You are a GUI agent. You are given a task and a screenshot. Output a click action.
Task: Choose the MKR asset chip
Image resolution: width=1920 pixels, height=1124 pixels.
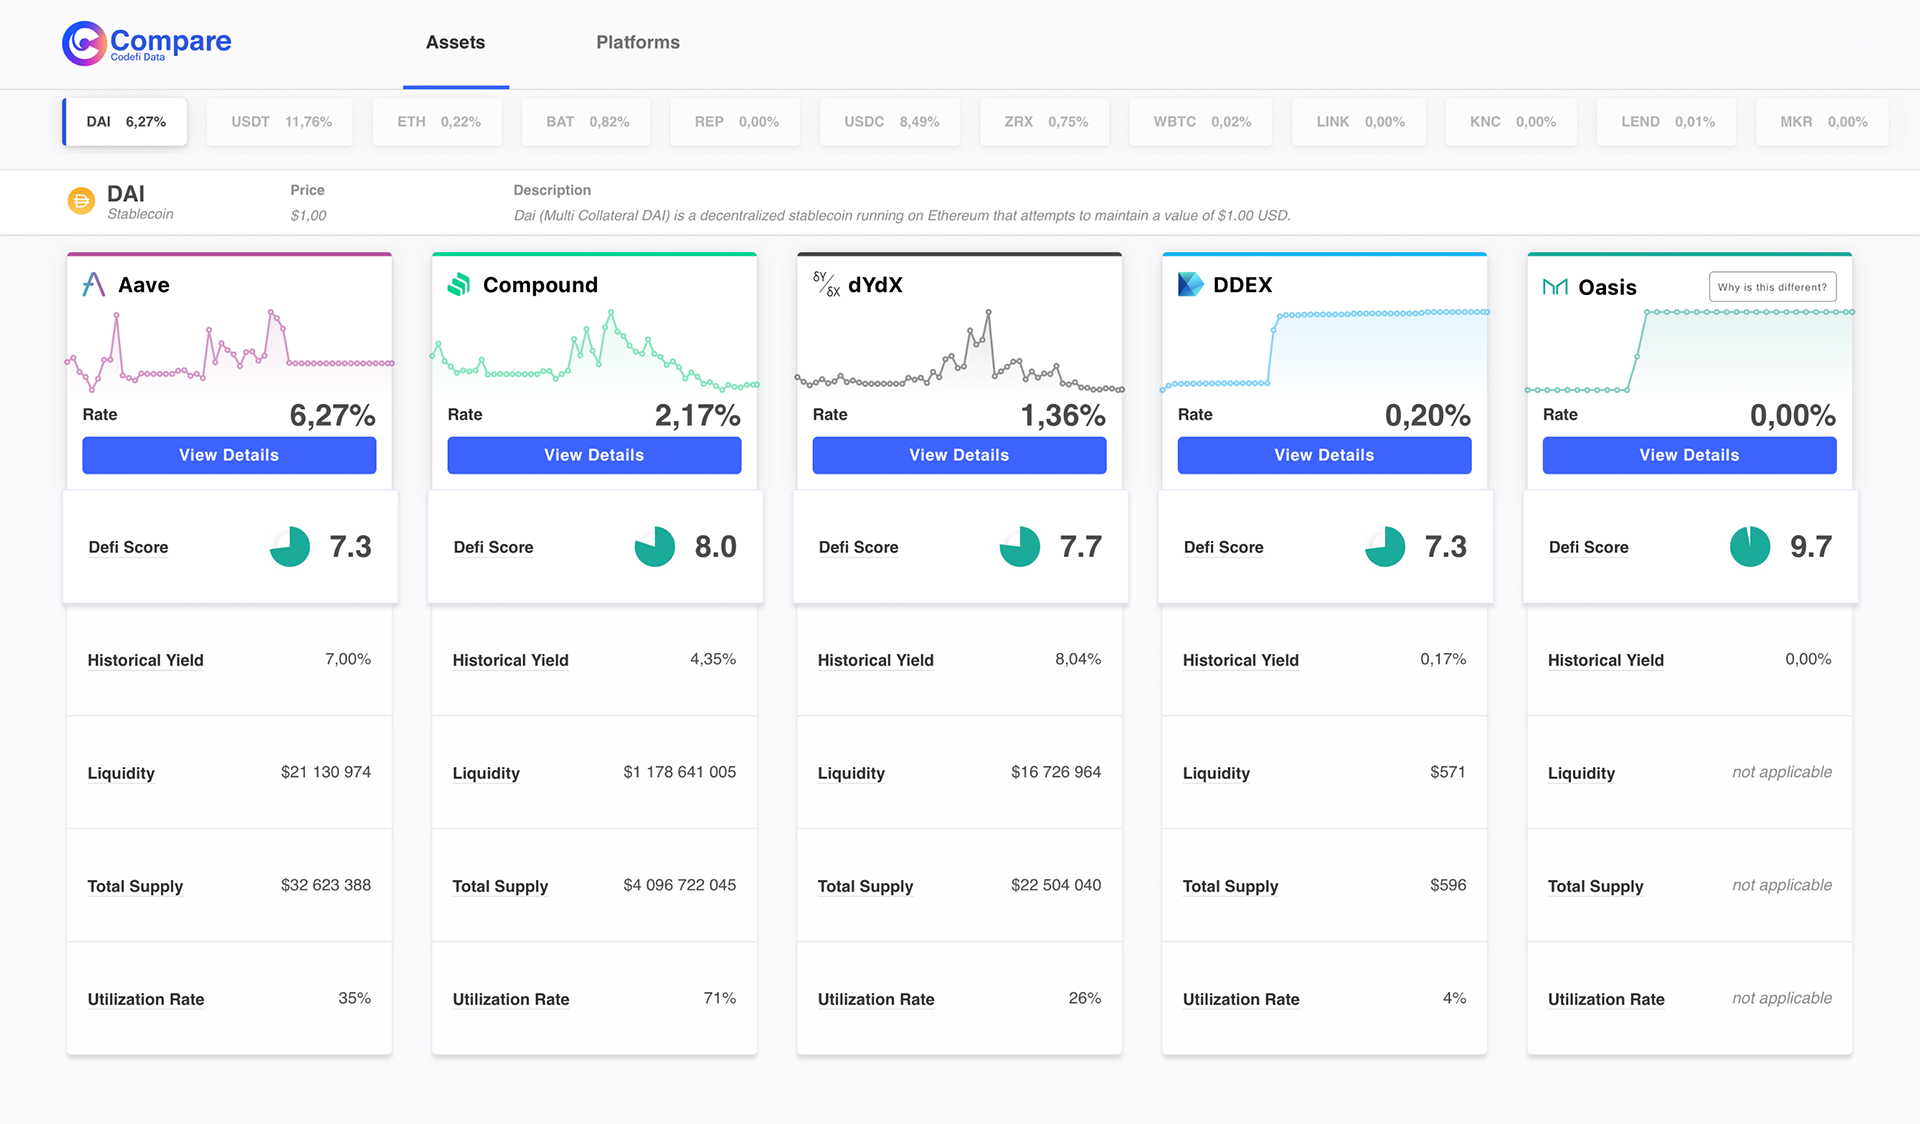pos(1822,122)
